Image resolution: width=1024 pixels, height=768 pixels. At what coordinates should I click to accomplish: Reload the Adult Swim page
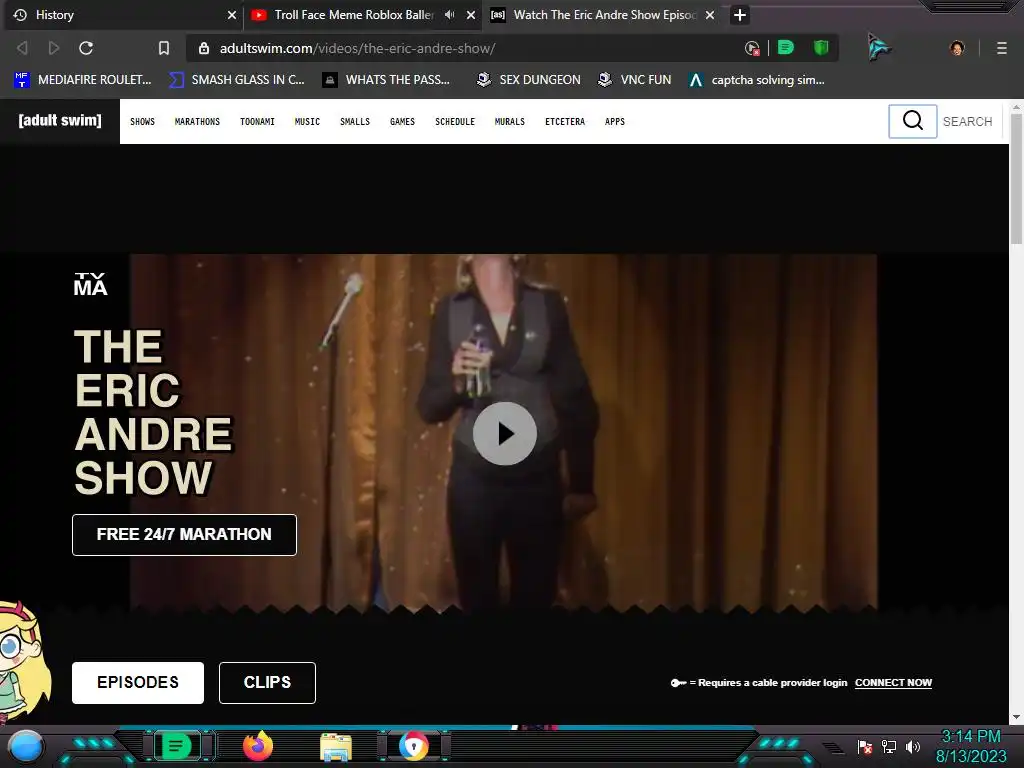86,48
